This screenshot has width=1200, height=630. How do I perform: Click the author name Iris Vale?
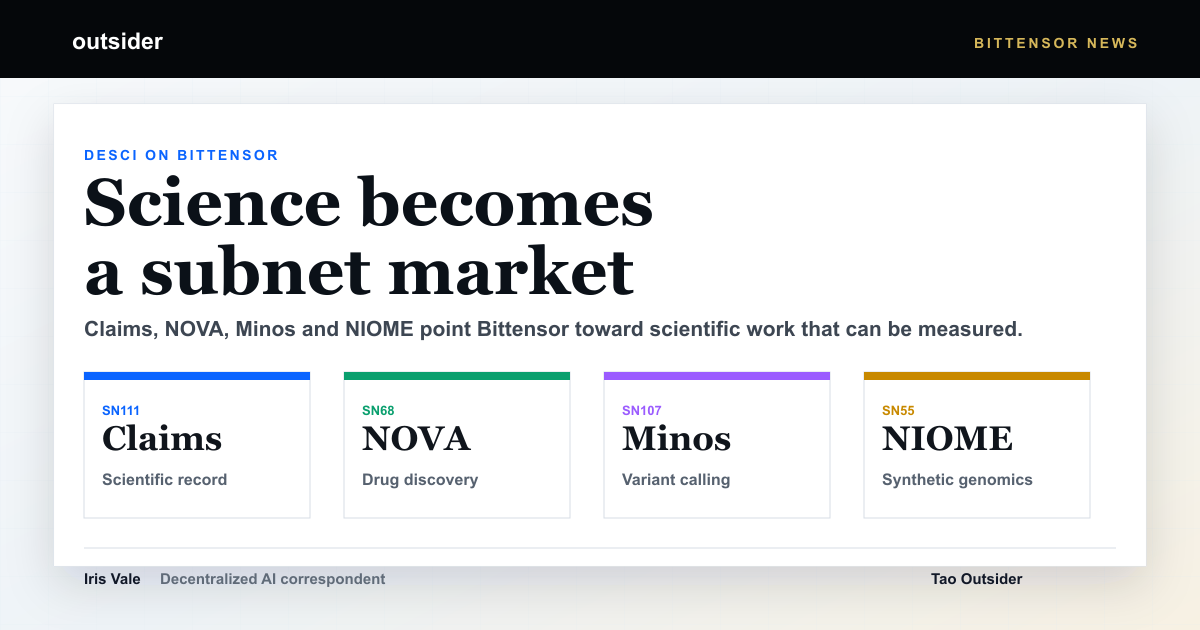pos(112,579)
